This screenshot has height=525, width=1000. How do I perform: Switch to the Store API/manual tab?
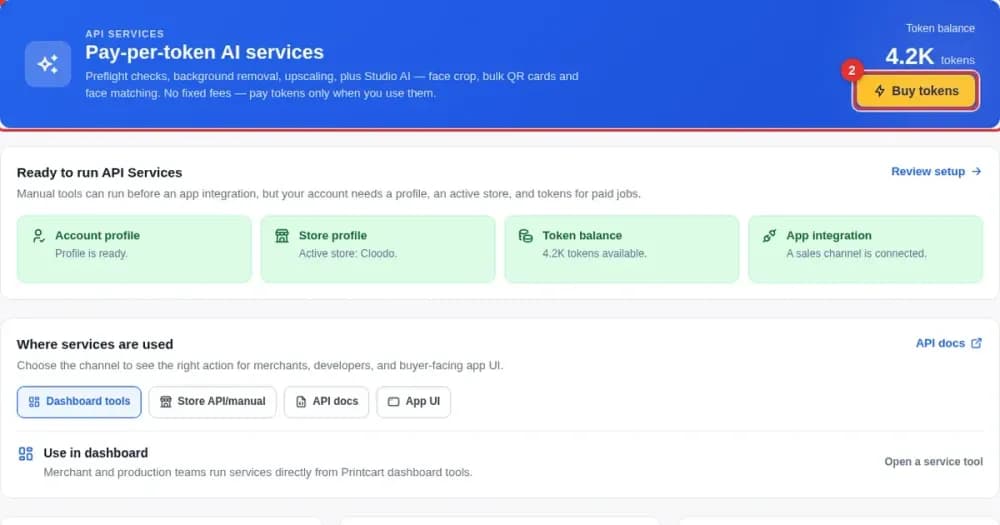tap(212, 402)
